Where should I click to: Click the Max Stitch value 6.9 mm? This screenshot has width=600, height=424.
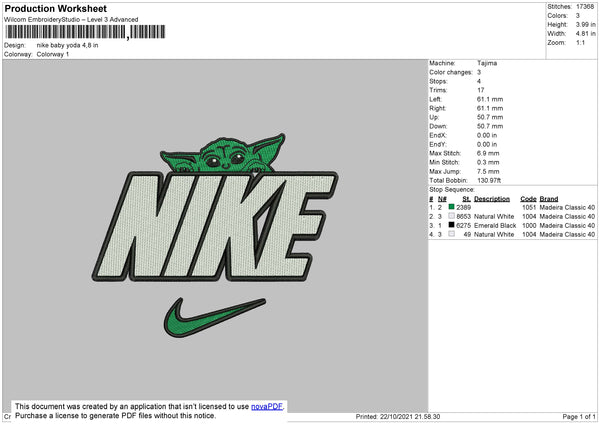pos(488,153)
